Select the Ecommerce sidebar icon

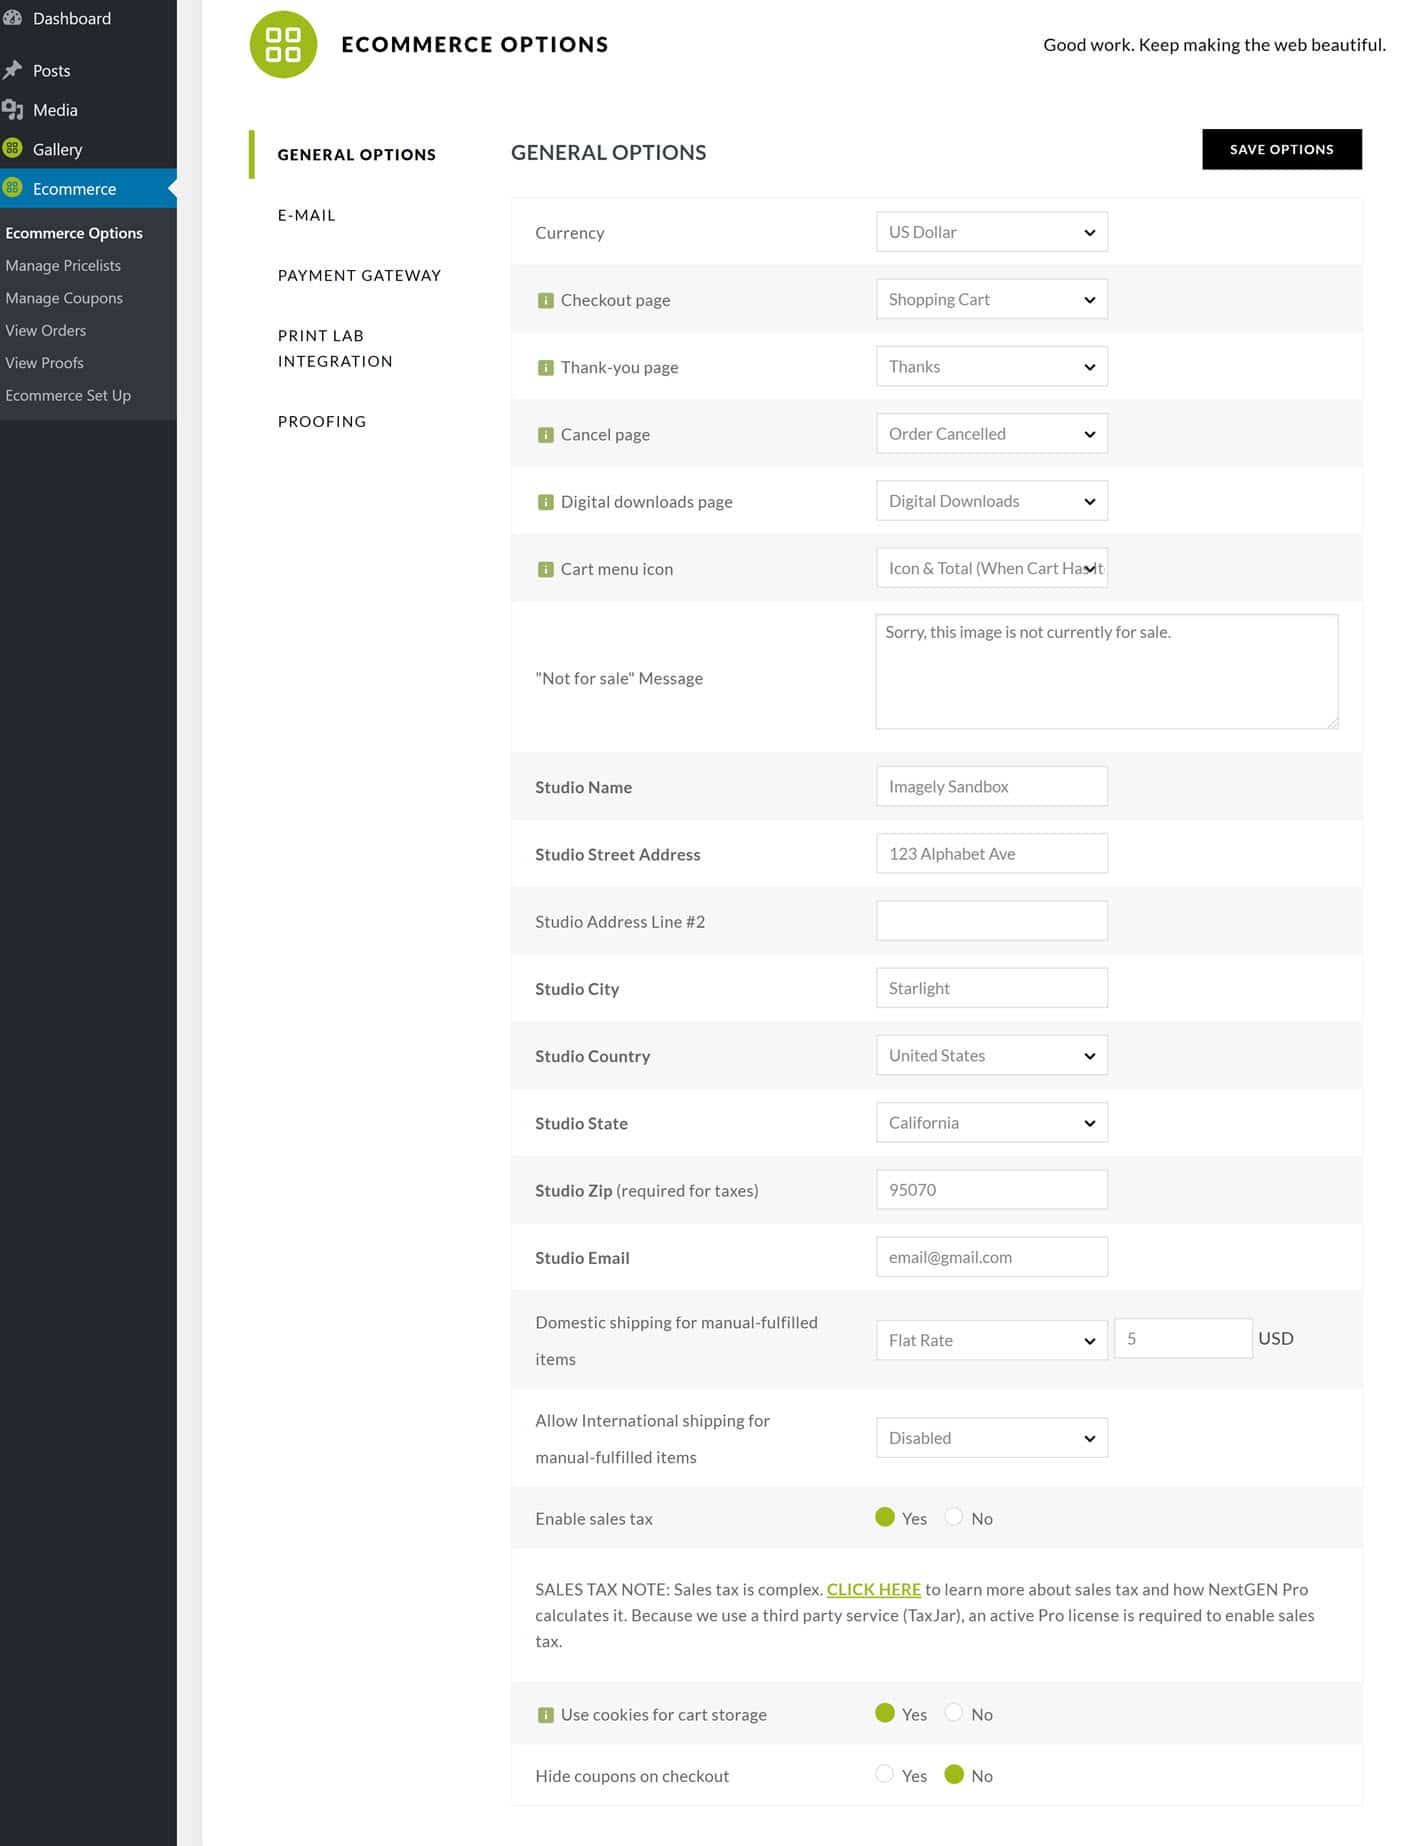[12, 187]
